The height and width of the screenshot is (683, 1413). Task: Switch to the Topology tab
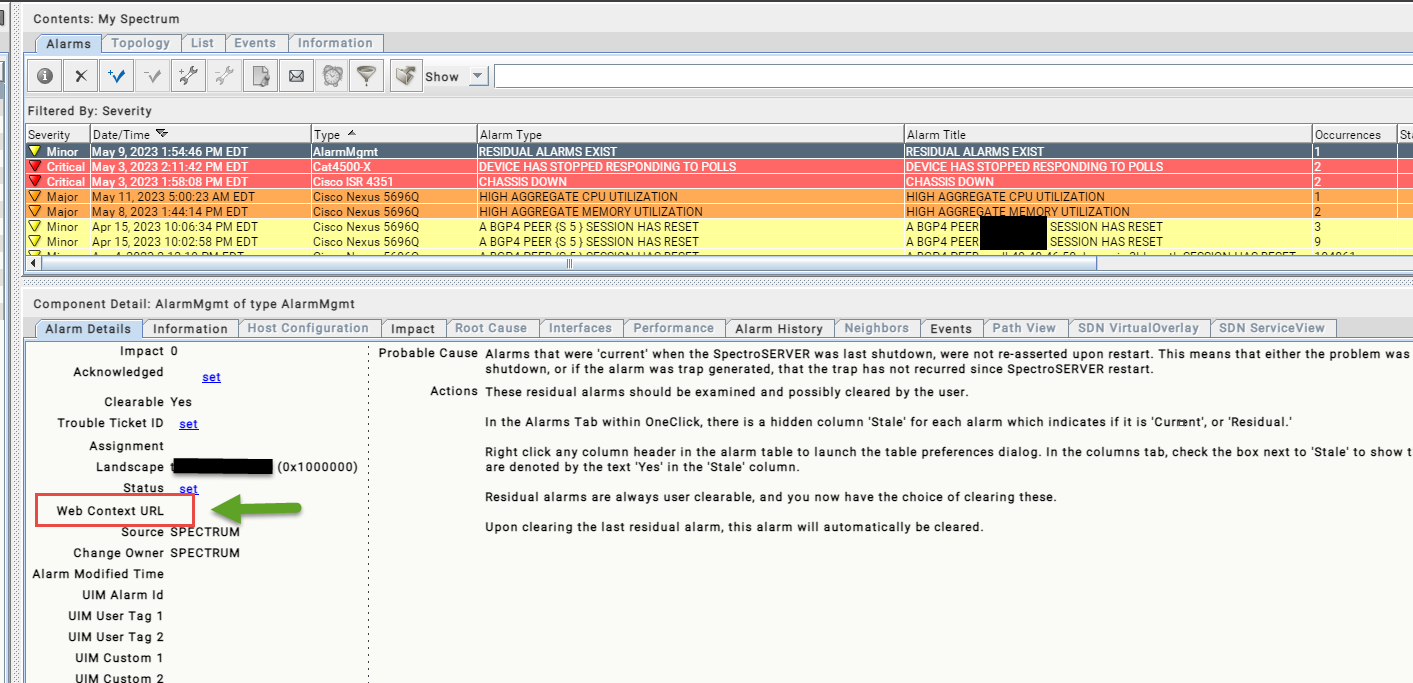click(140, 43)
